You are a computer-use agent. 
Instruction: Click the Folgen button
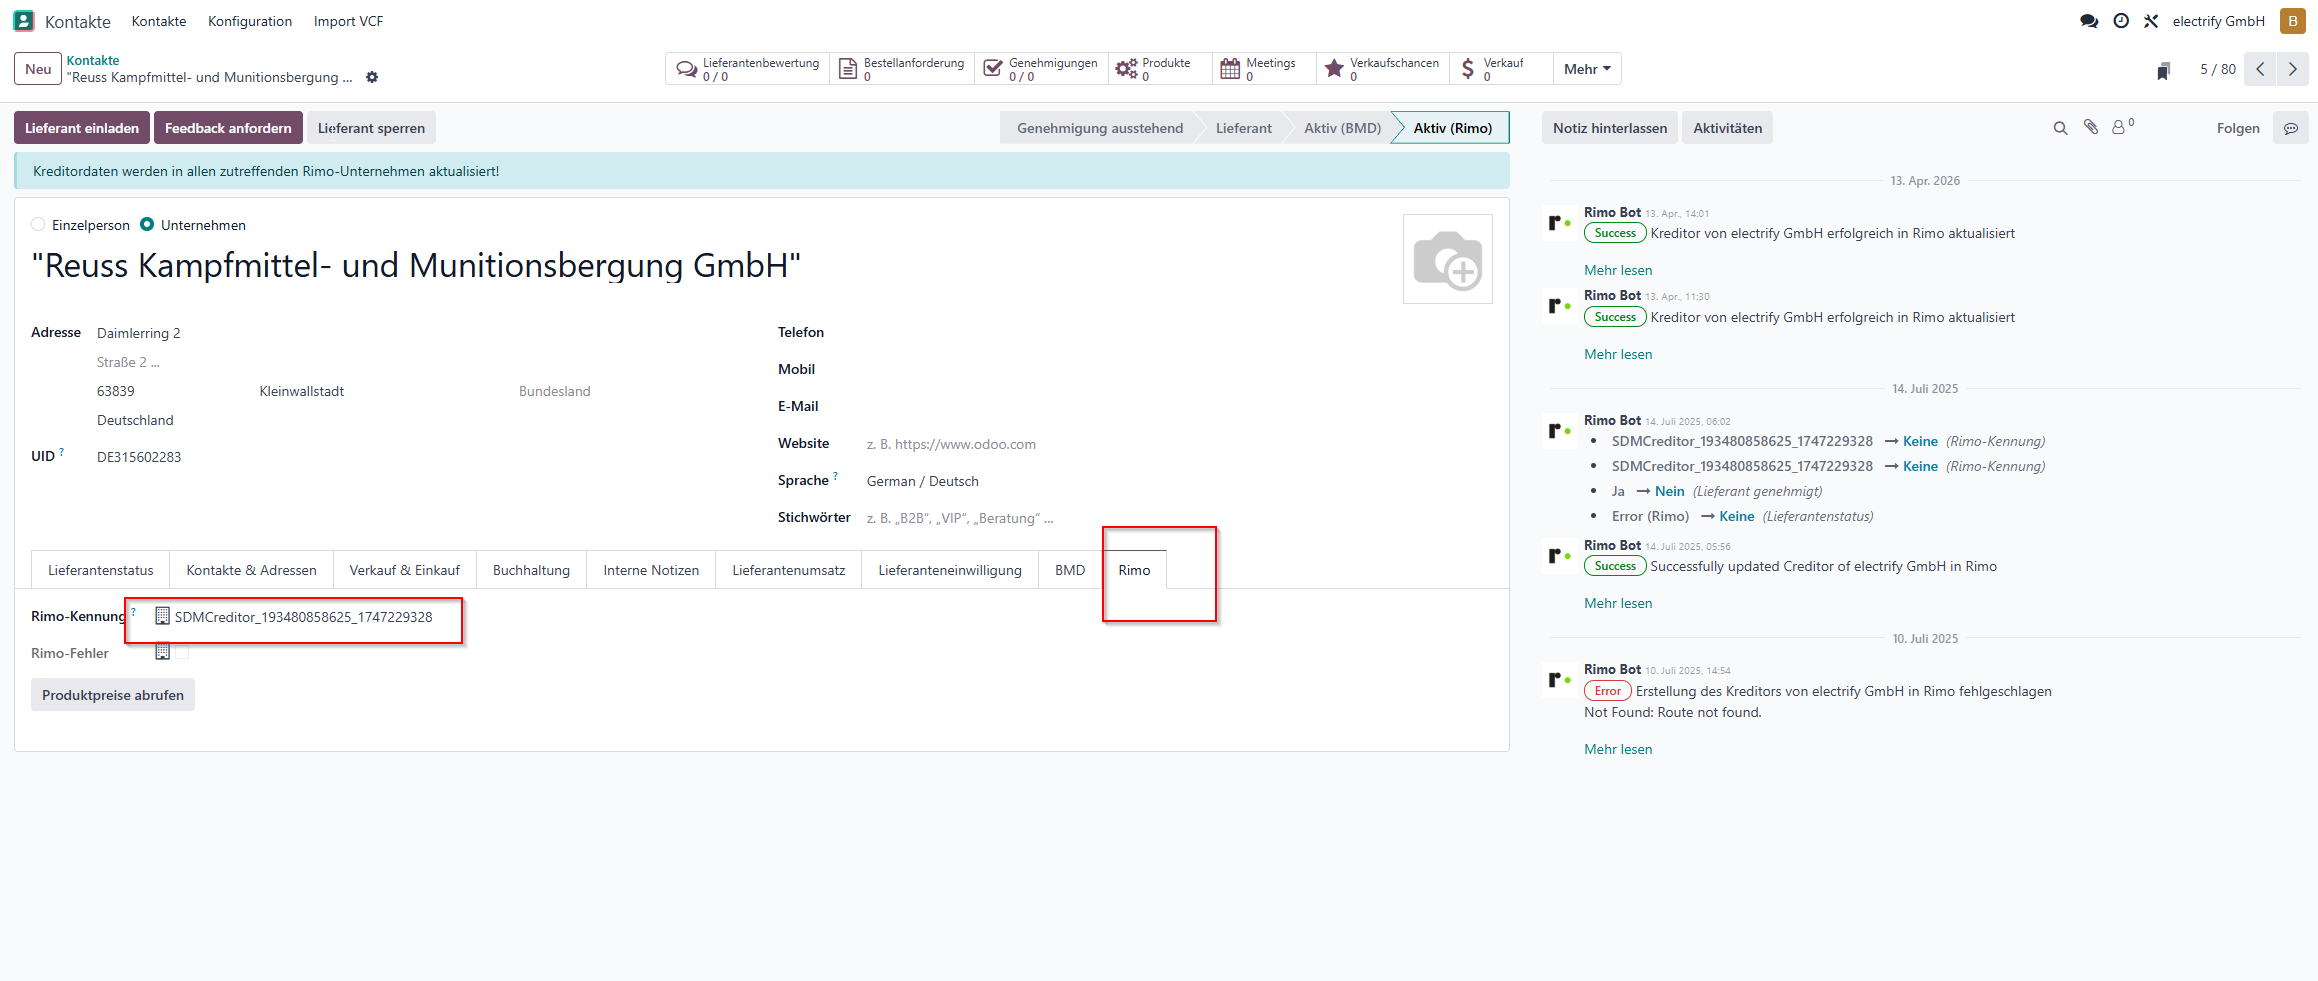click(2238, 128)
